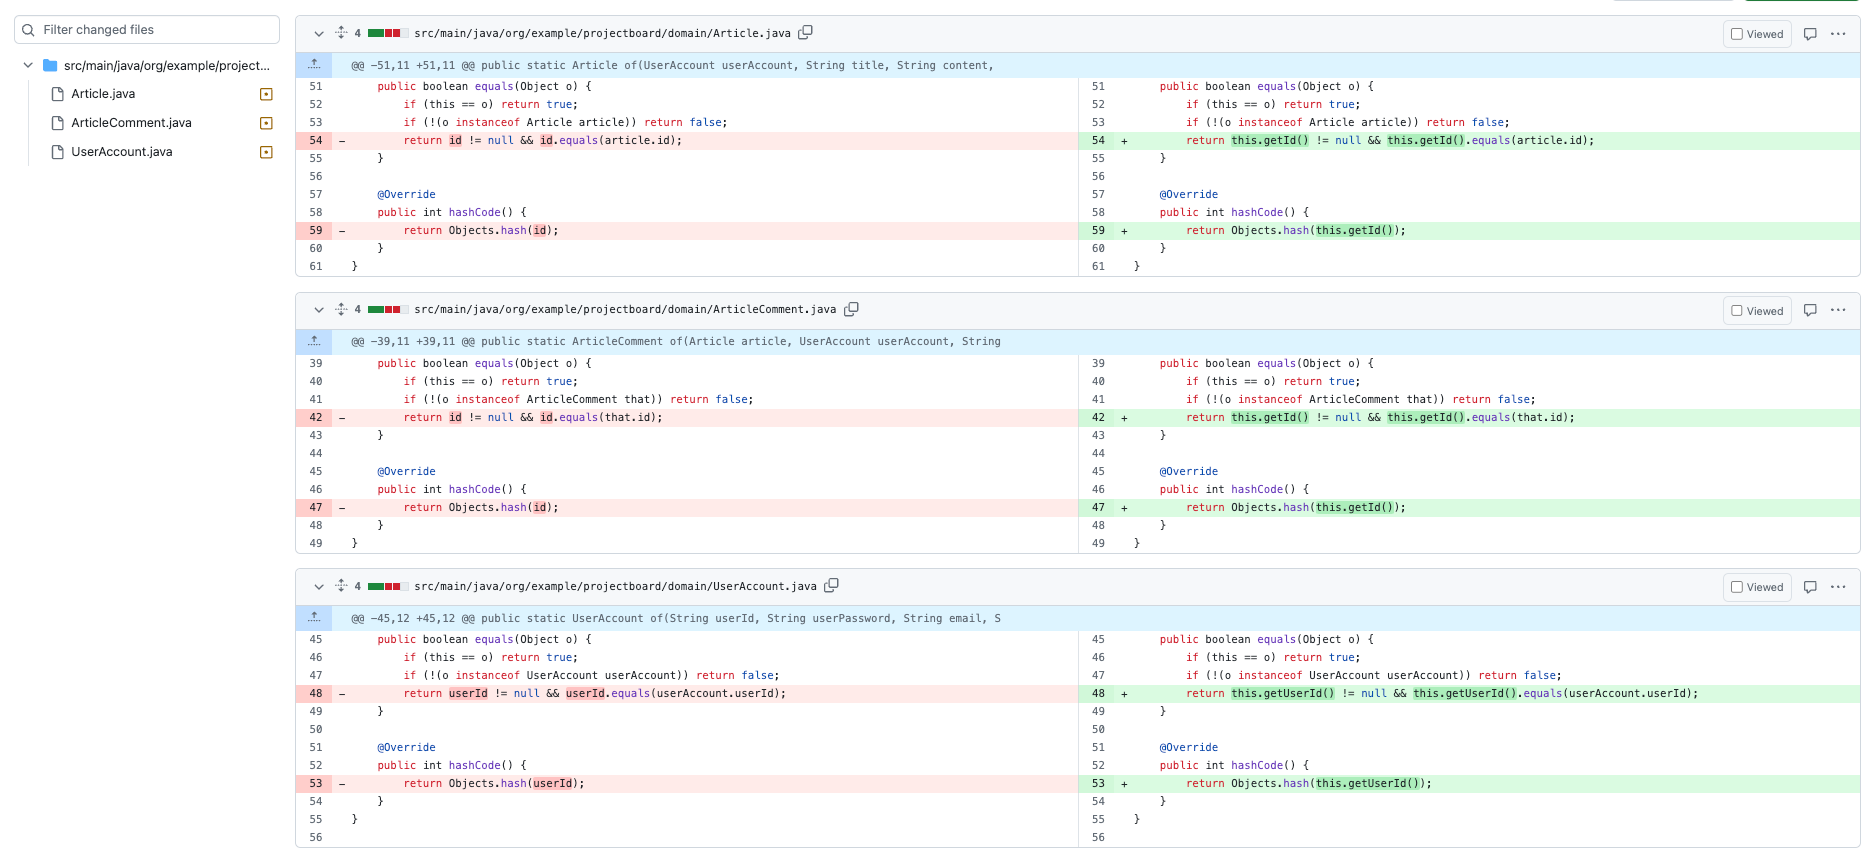
Task: Expand lines above Article.java hunk header
Action: 314,65
